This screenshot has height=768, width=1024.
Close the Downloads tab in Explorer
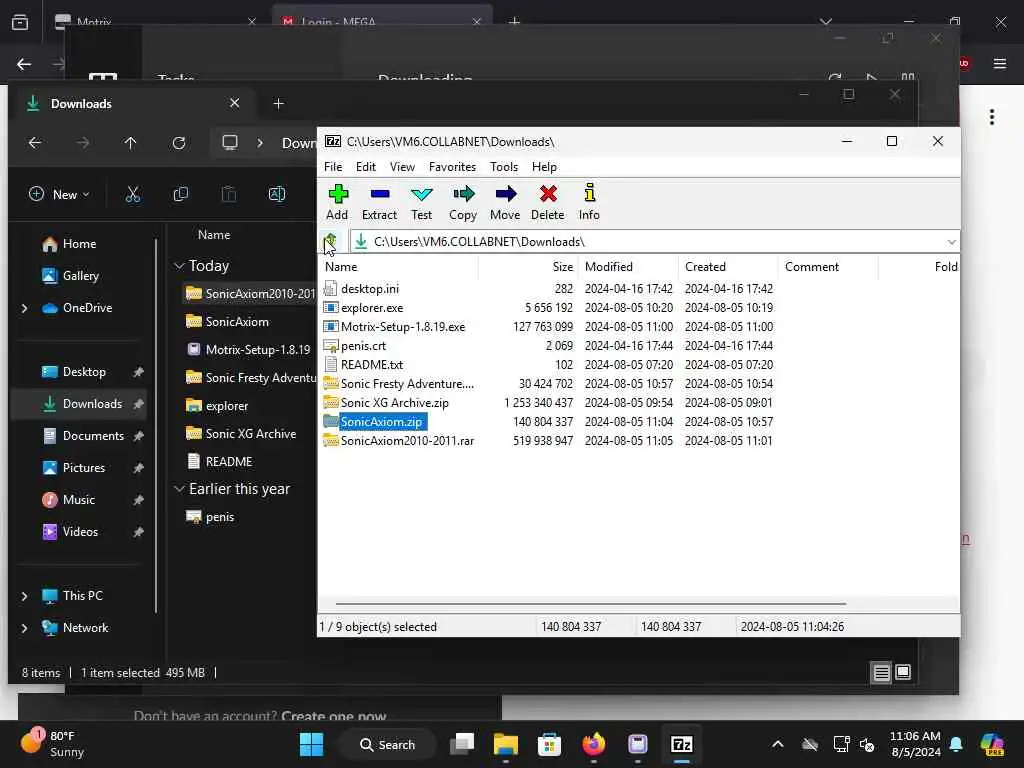point(234,103)
